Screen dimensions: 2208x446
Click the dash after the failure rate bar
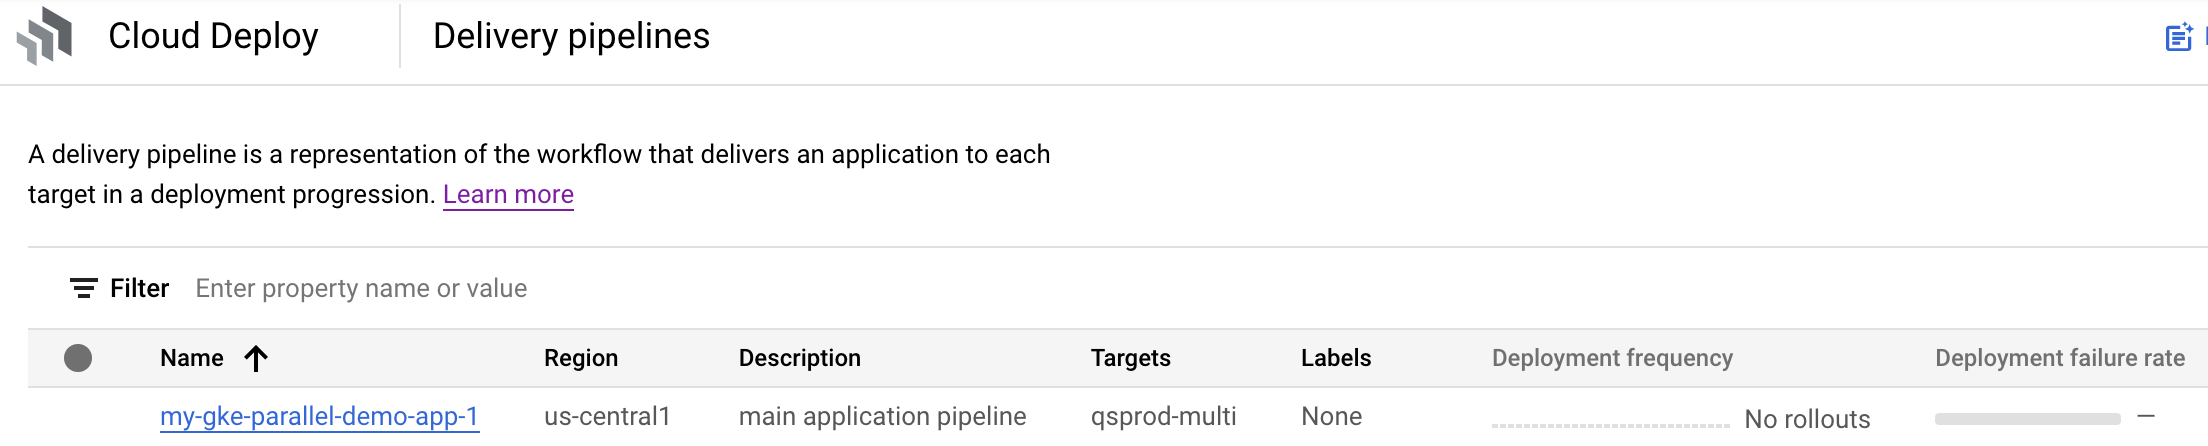[x=2146, y=416]
